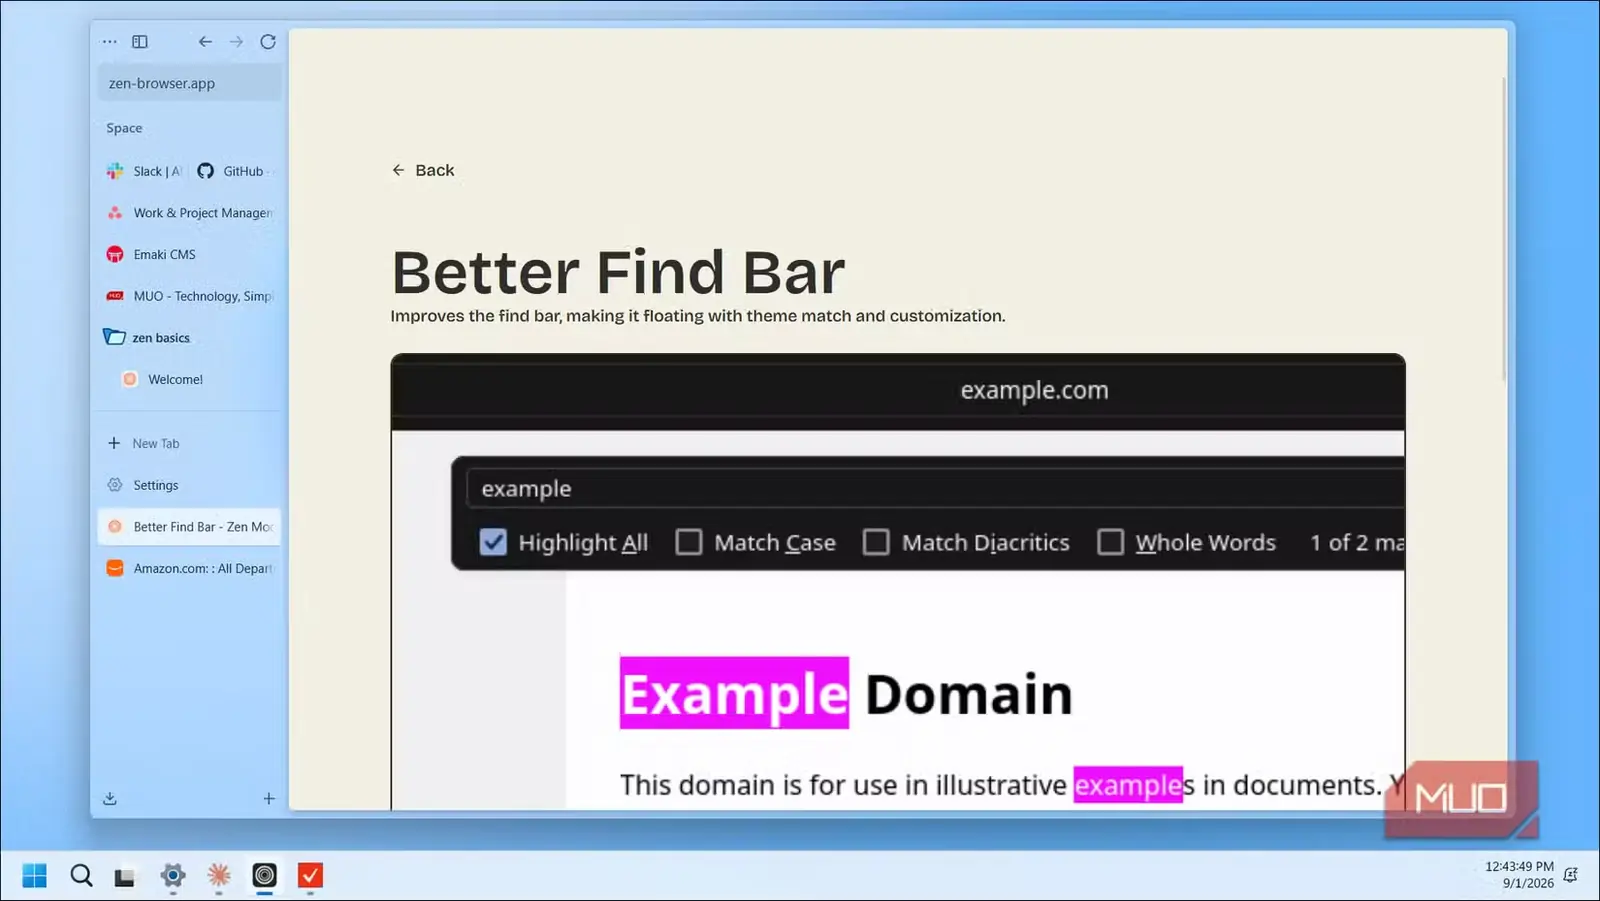Switch to Work & Project Management tab
Viewport: 1600px width, 901px height.
click(189, 213)
